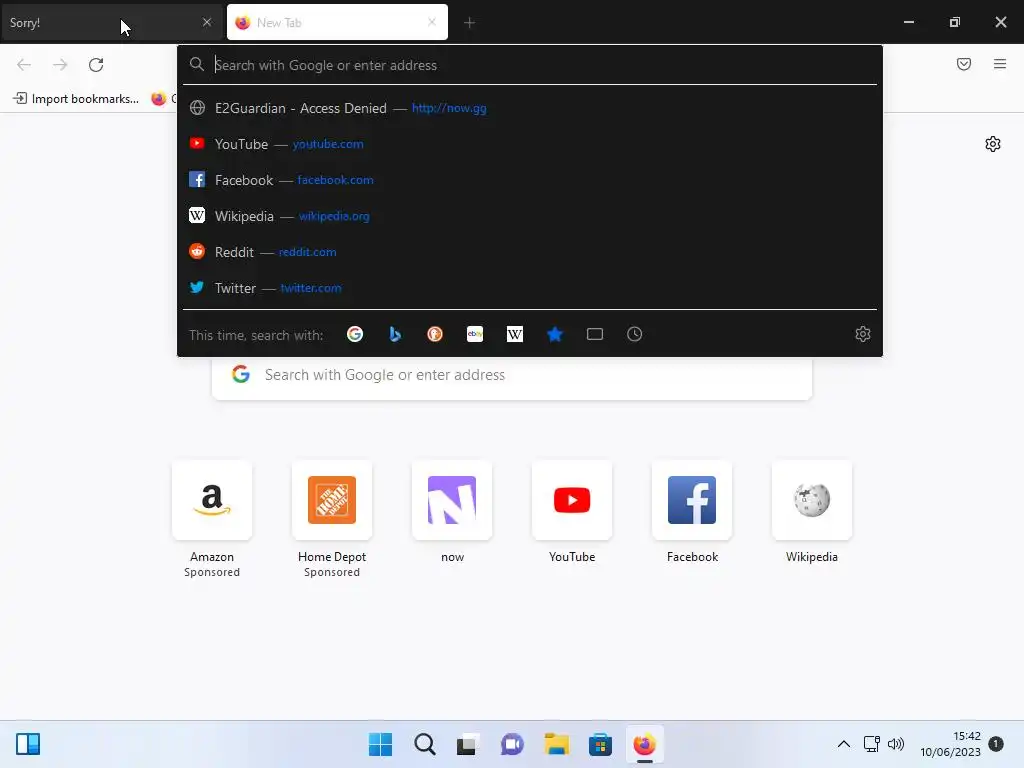Close the New Tab tab
The height and width of the screenshot is (768, 1024).
tap(432, 22)
